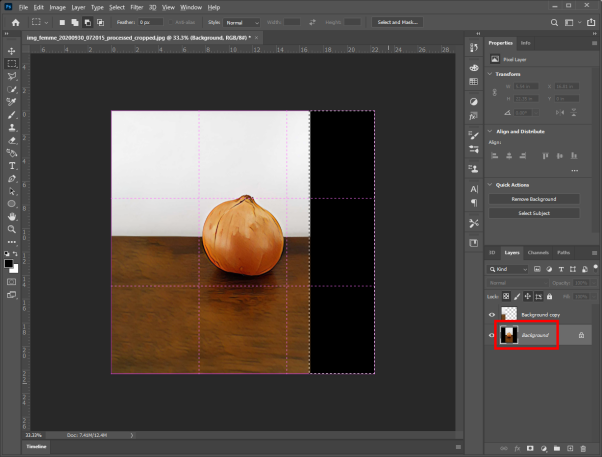Open the Style dropdown set to Normal

click(x=241, y=23)
